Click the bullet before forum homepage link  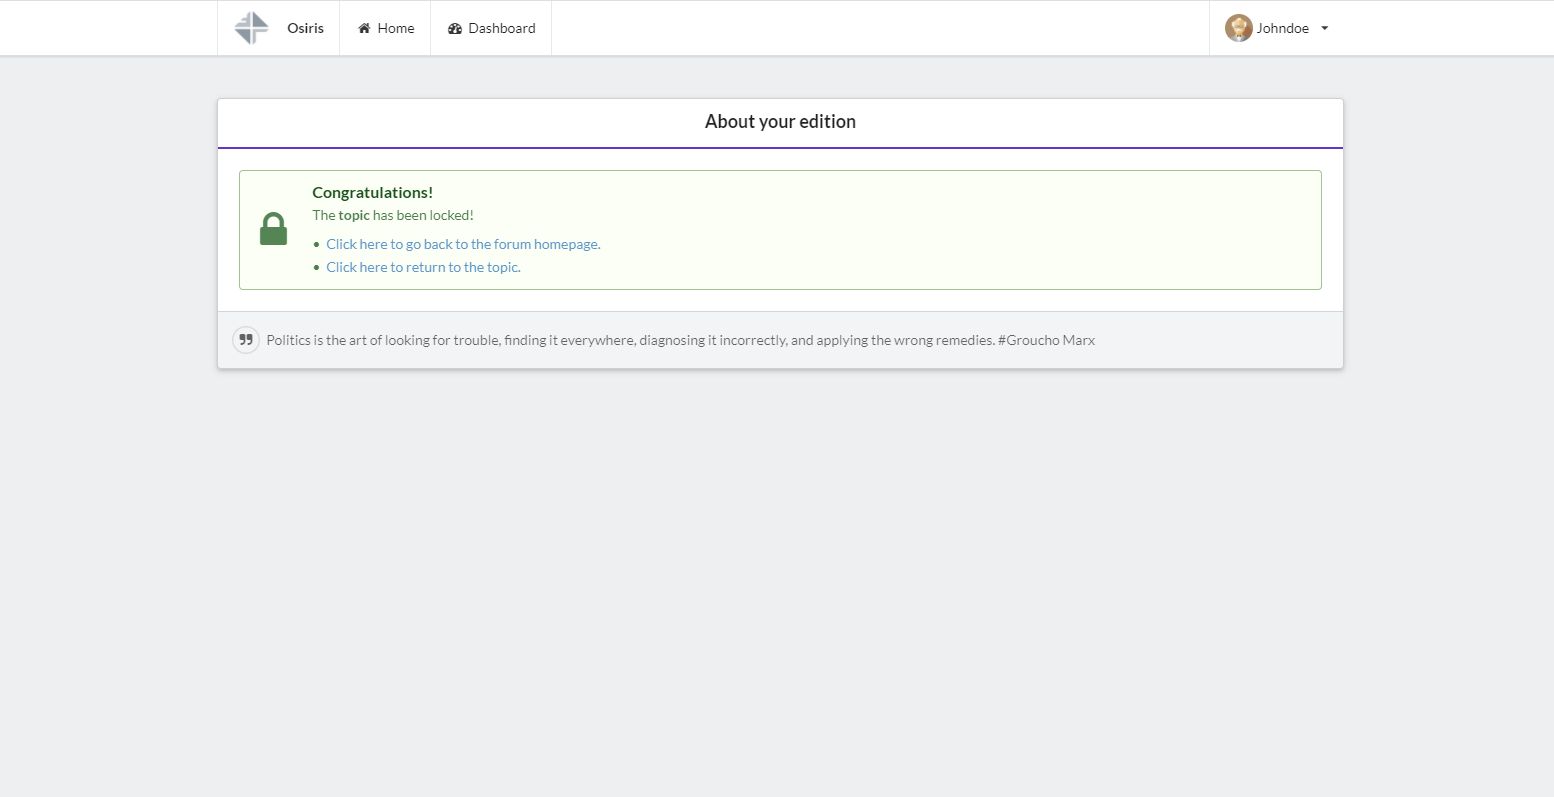click(317, 244)
